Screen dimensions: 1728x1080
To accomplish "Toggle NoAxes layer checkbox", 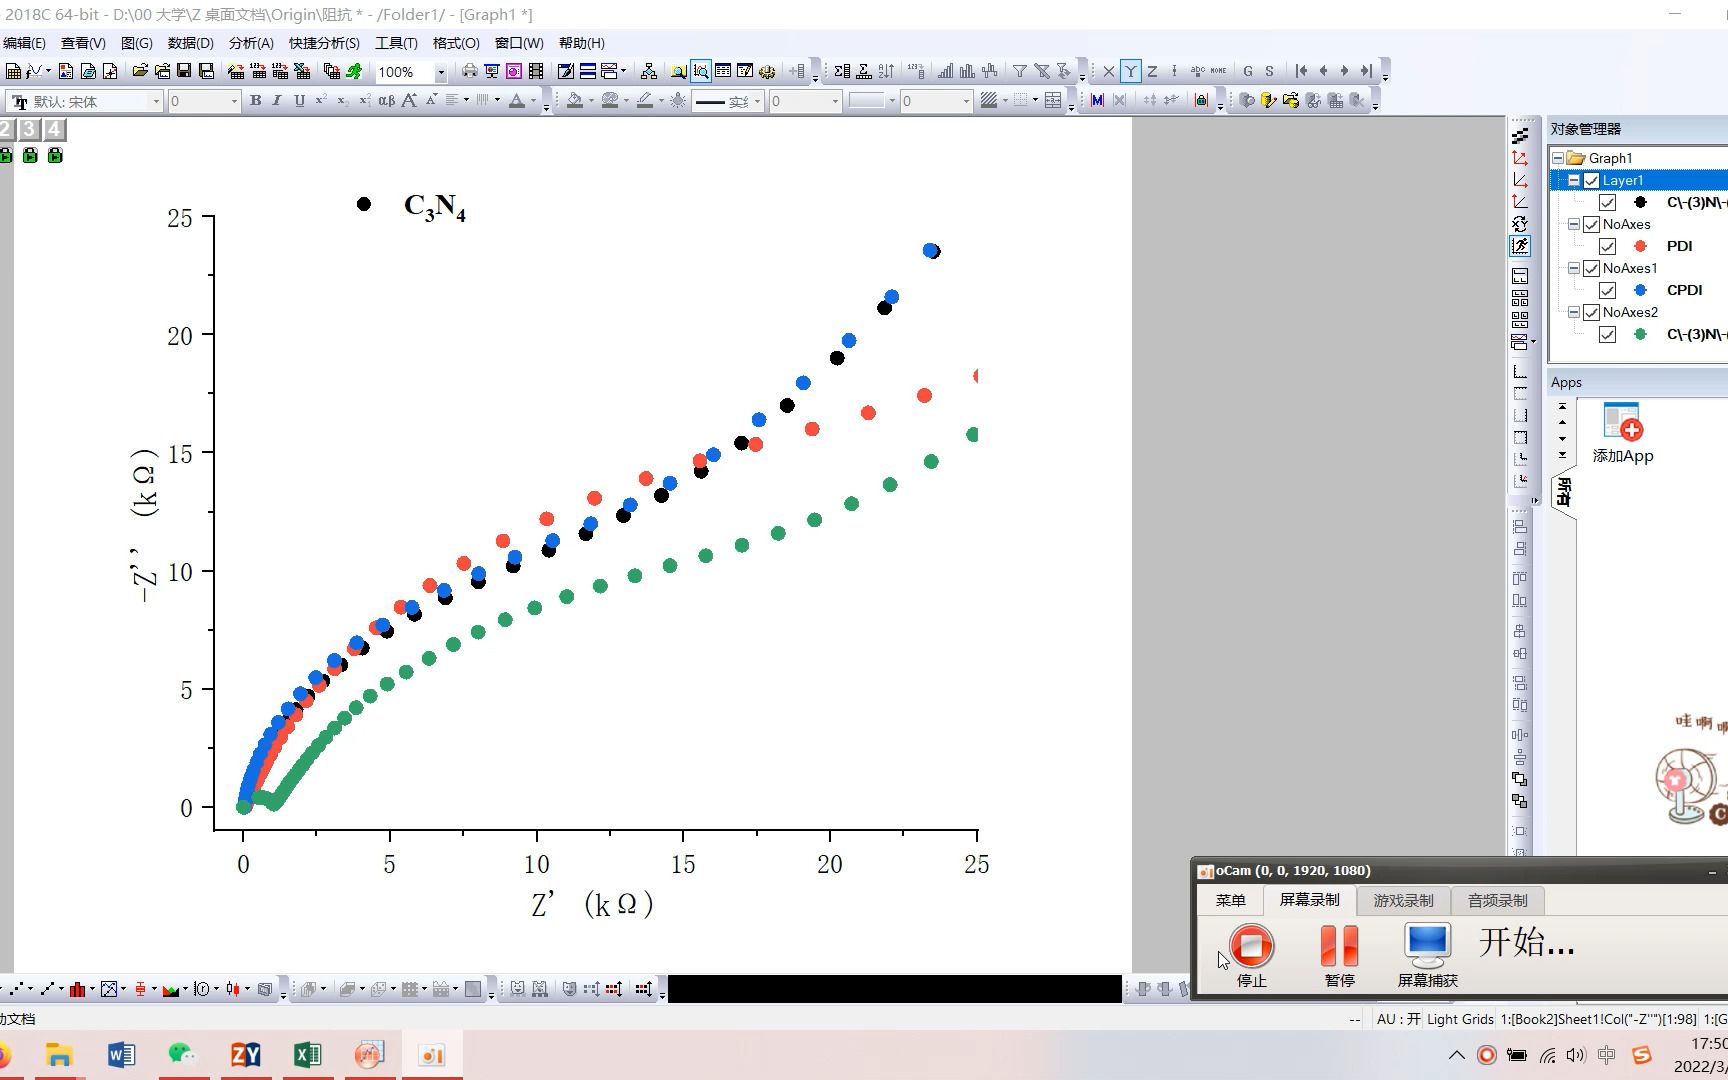I will (x=1592, y=225).
